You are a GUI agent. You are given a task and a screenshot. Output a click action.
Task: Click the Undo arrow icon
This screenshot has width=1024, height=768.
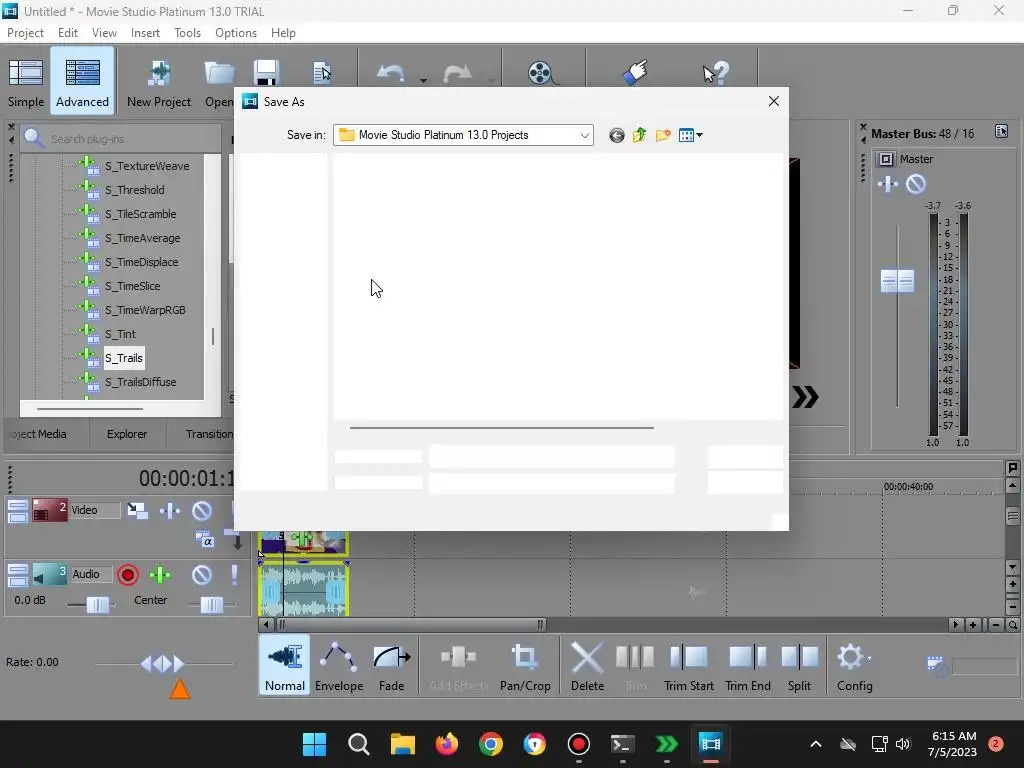391,72
